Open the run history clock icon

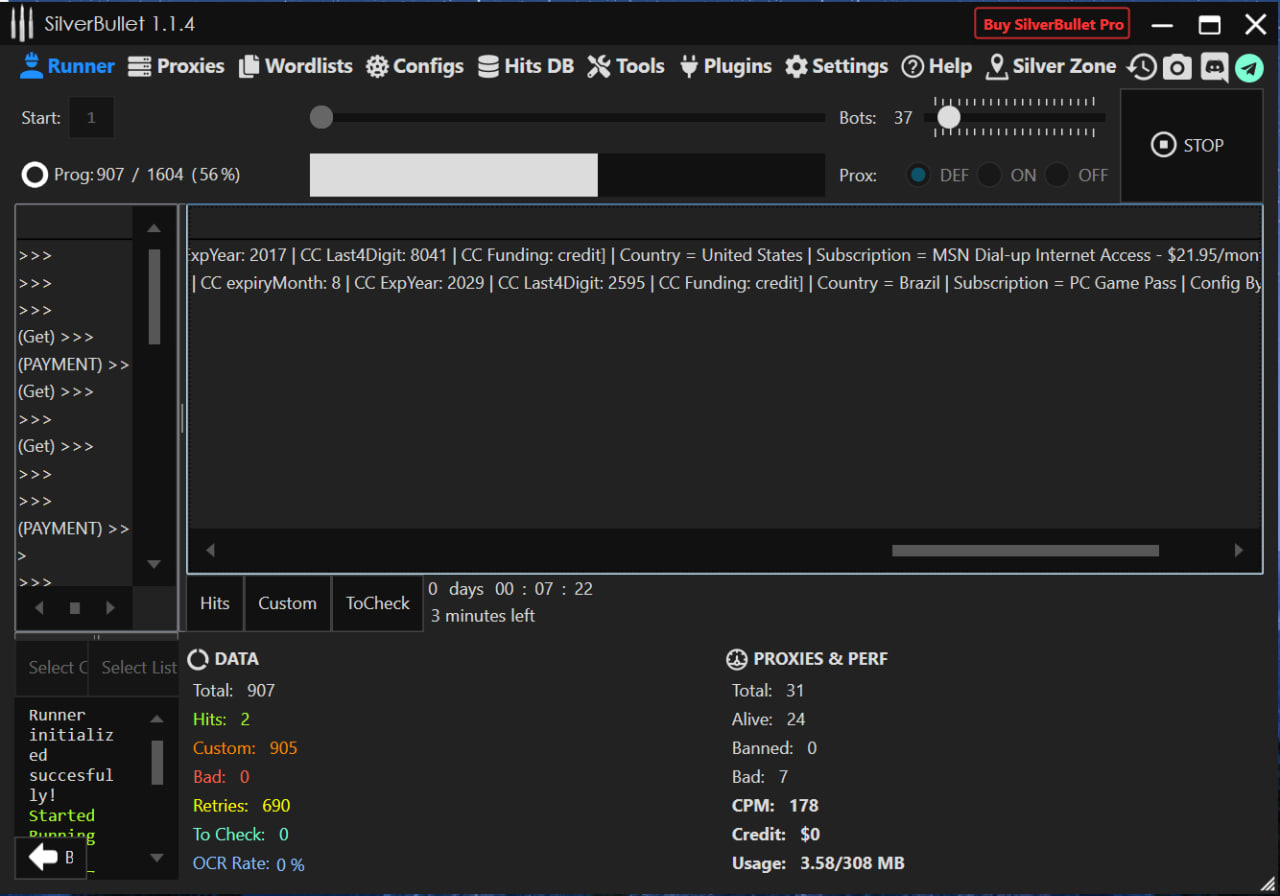1142,67
